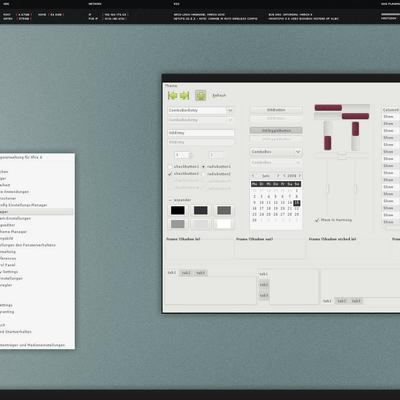400x400 pixels.
Task: Open the active ComboBoxEntry dropdown arrow
Action: pyautogui.click(x=230, y=110)
